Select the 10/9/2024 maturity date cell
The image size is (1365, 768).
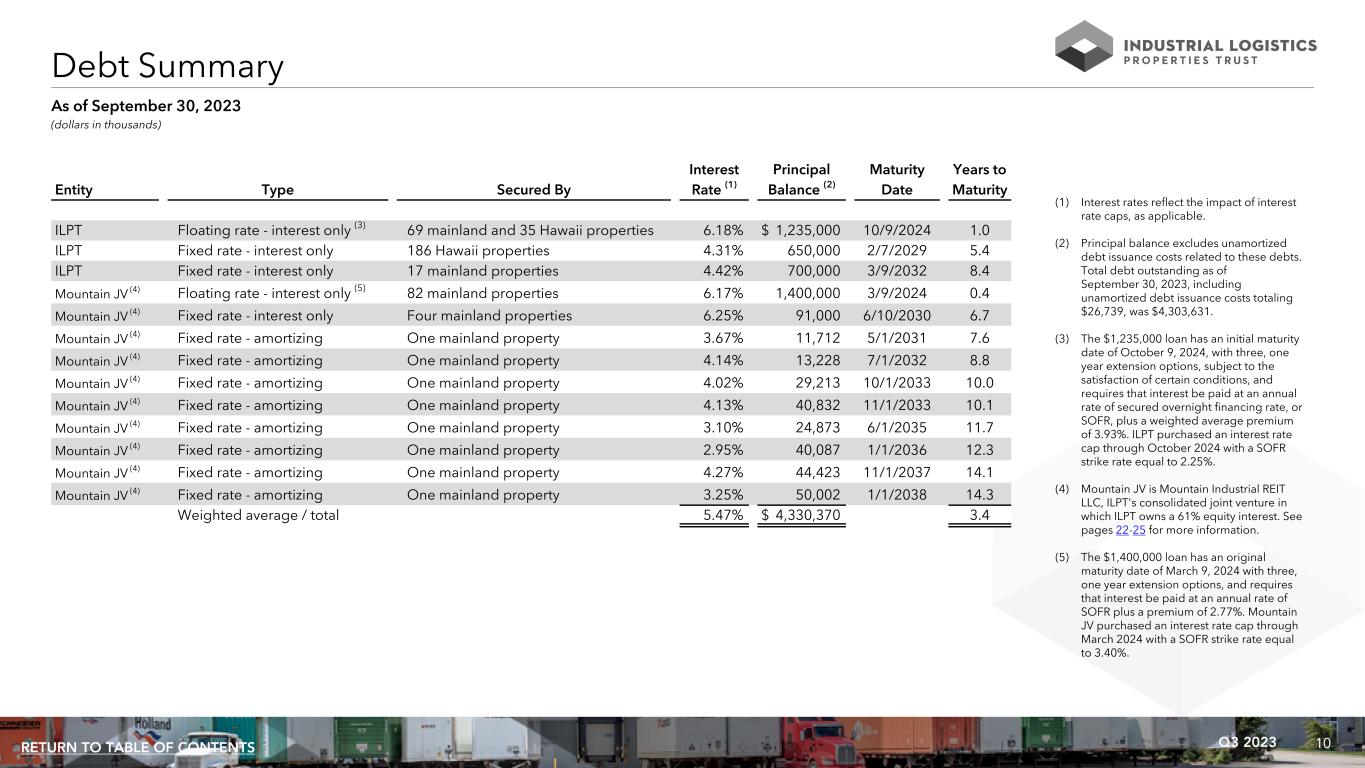[896, 230]
